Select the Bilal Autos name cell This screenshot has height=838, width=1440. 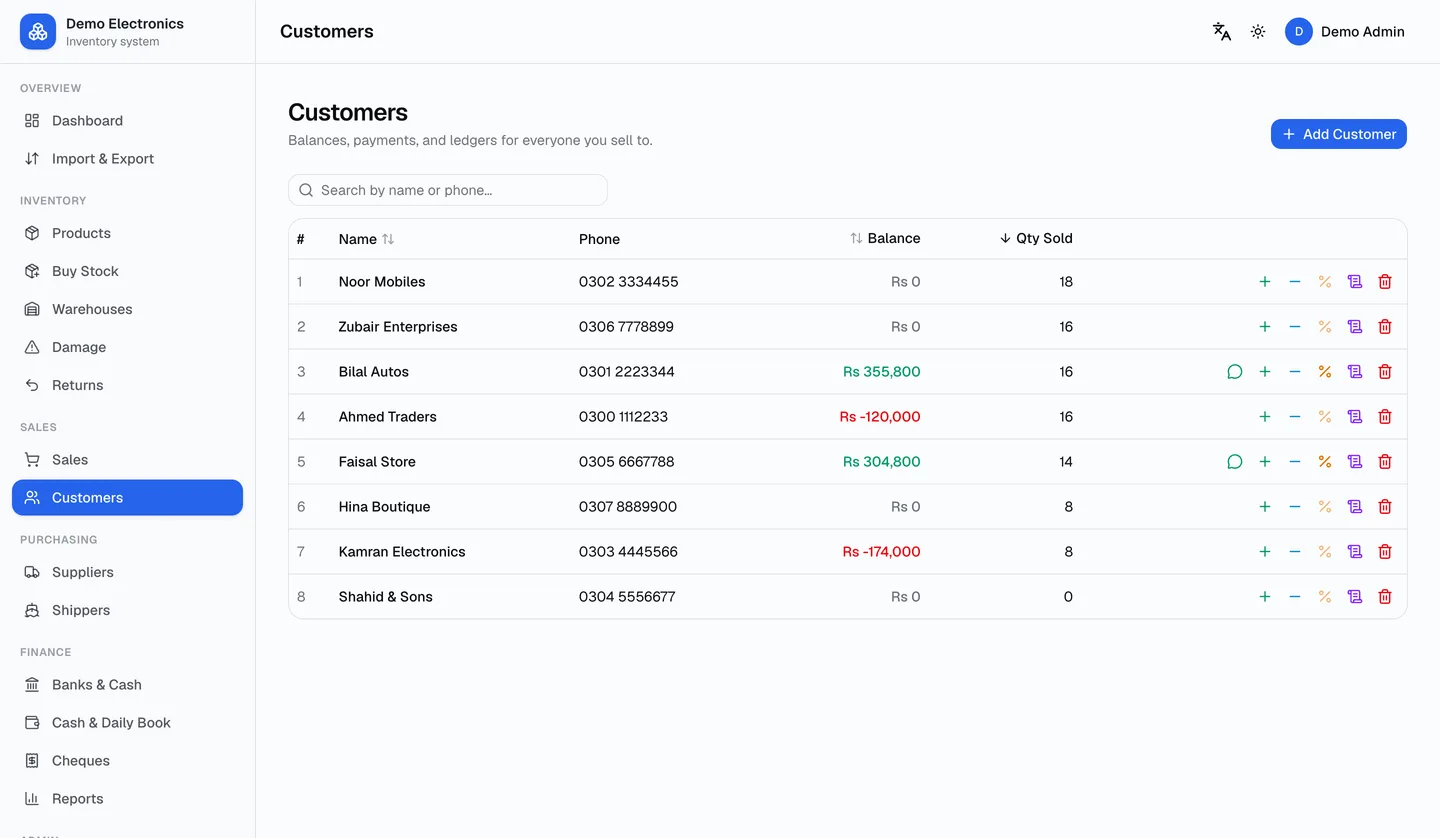tap(374, 372)
